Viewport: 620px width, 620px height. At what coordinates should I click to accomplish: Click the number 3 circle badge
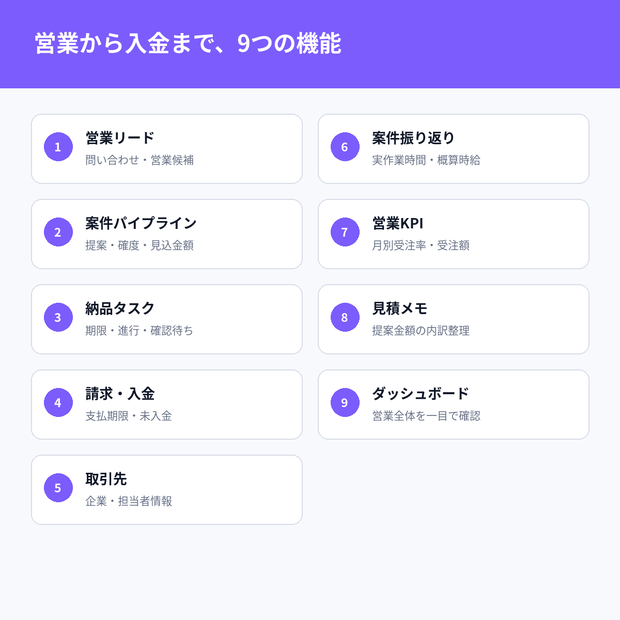tap(58, 317)
